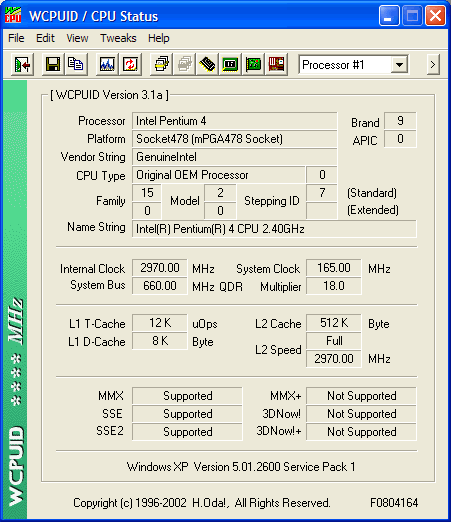Open the Help menu

click(x=159, y=38)
